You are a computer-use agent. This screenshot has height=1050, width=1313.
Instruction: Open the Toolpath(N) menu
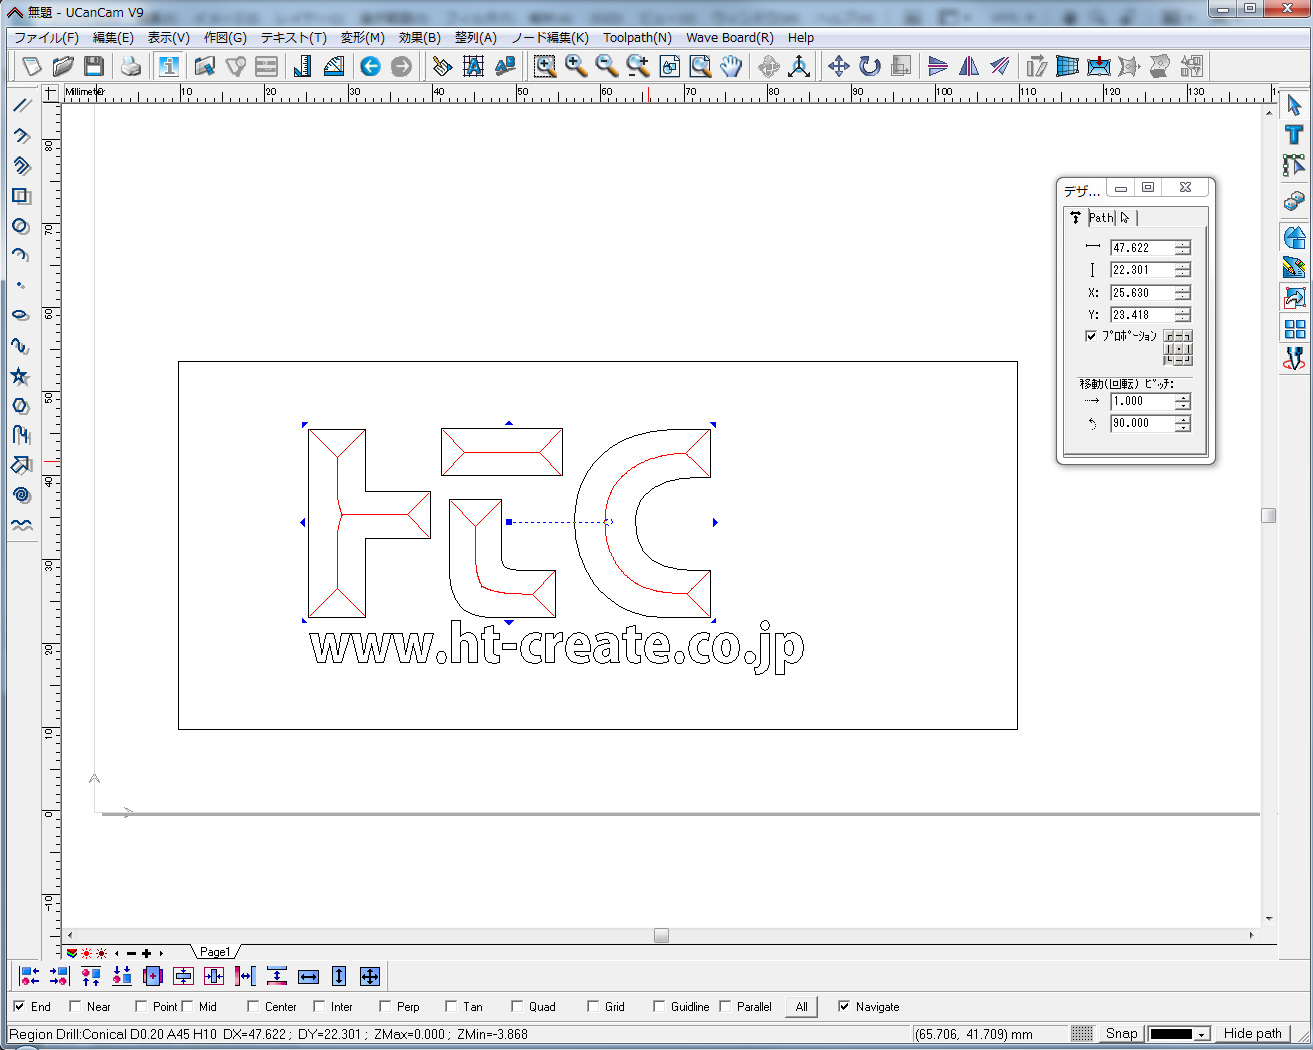pyautogui.click(x=636, y=37)
